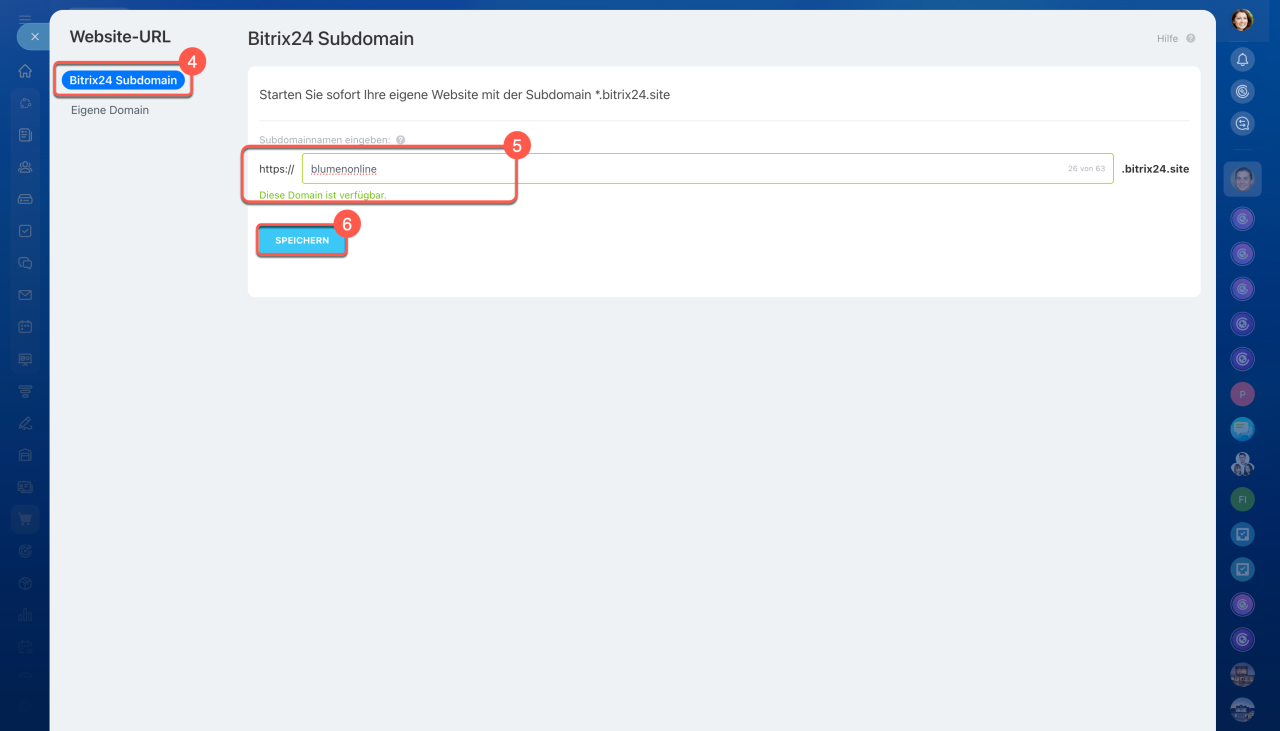Screen dimensions: 1280x731
Task: Open the chat bubbles icon in sidebar
Action: tap(25, 263)
